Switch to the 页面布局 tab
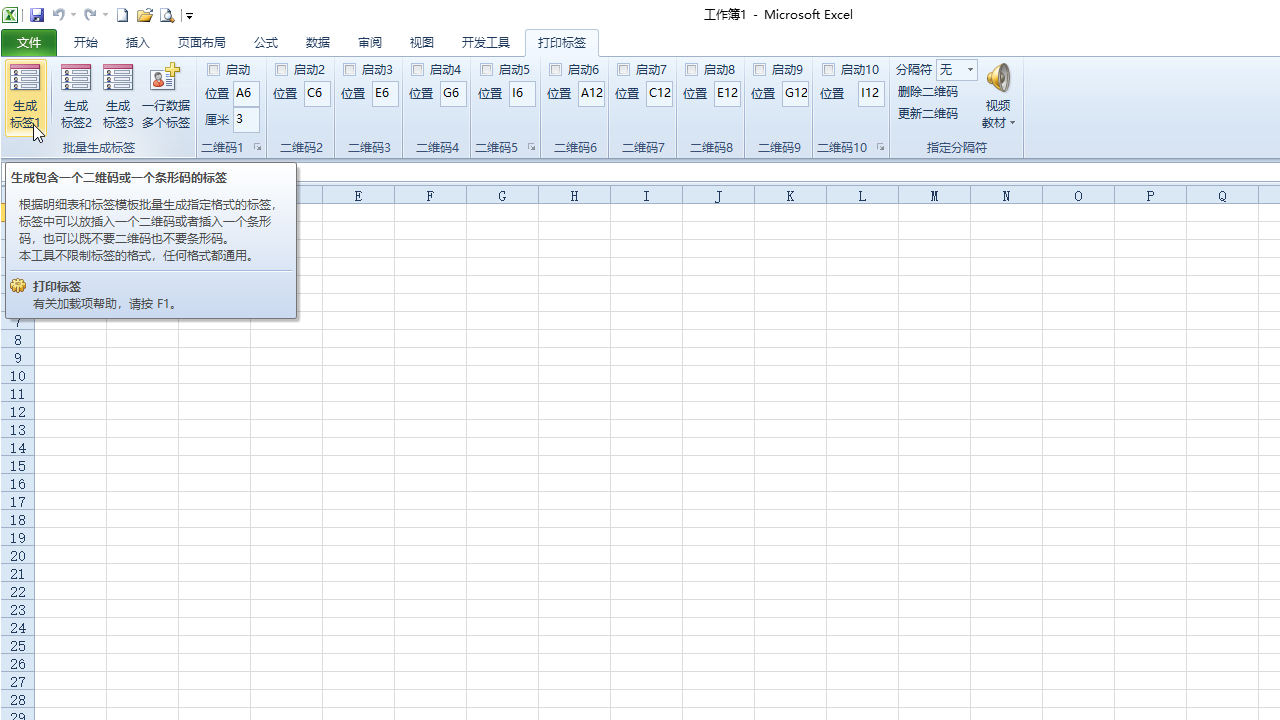The image size is (1280, 720). (x=202, y=43)
